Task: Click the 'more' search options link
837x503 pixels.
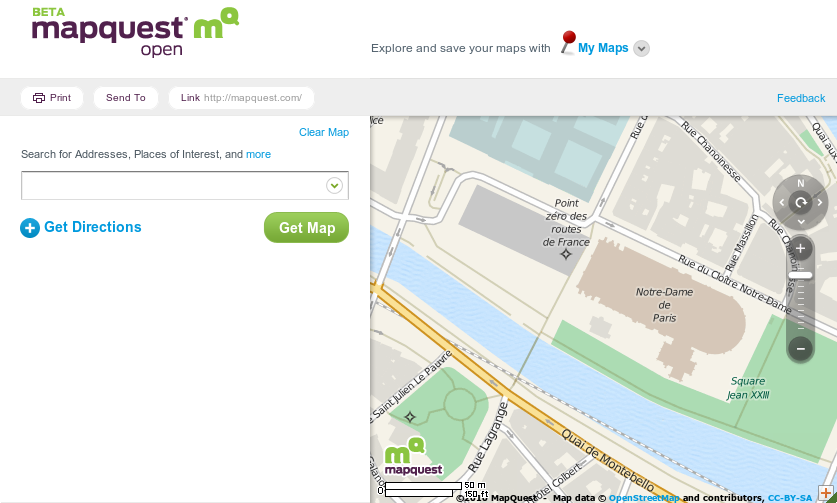Action: tap(258, 154)
